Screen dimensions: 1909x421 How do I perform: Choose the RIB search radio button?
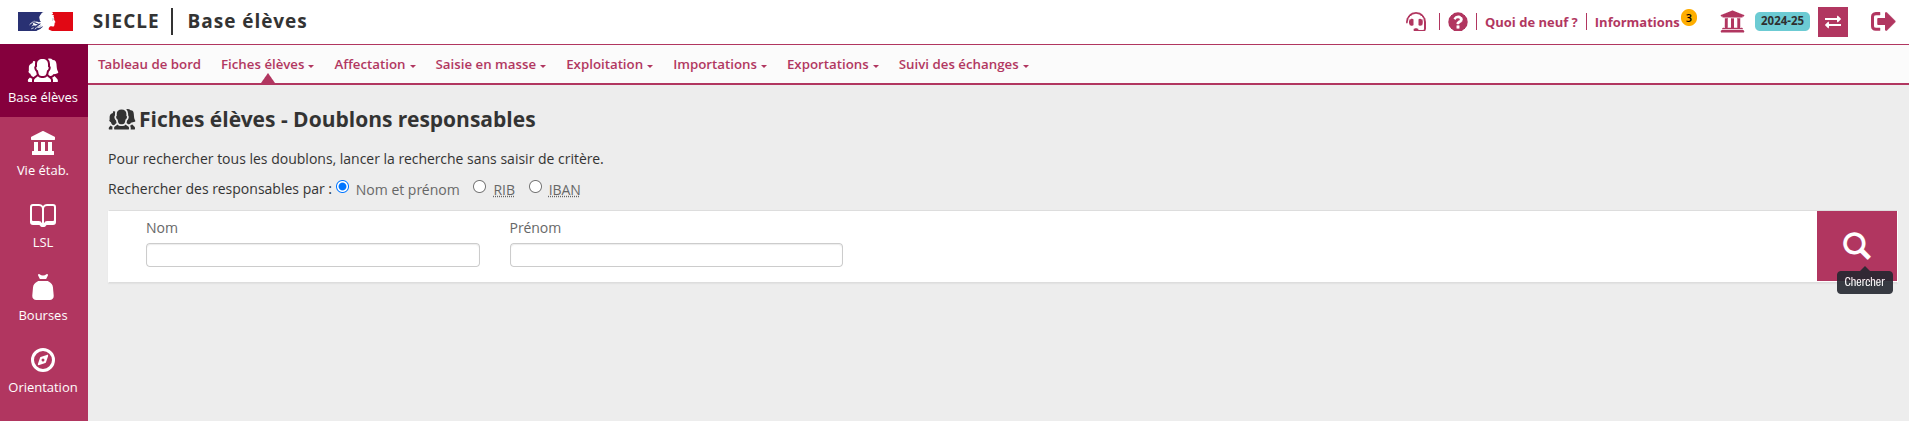coord(480,187)
